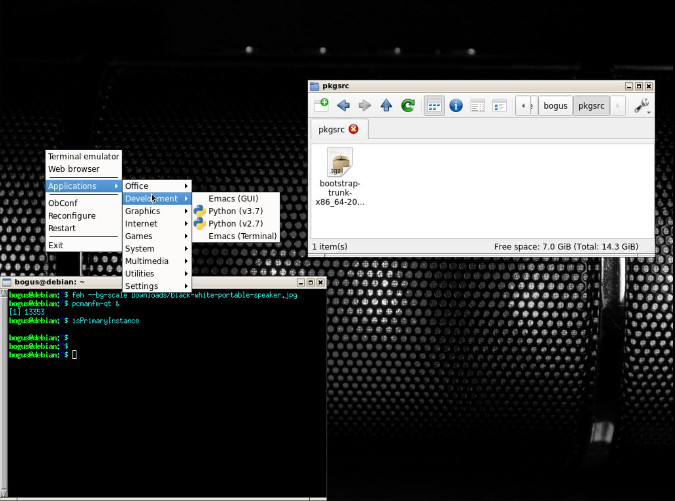Expand the Development submenu
The height and width of the screenshot is (501, 675).
click(x=157, y=198)
